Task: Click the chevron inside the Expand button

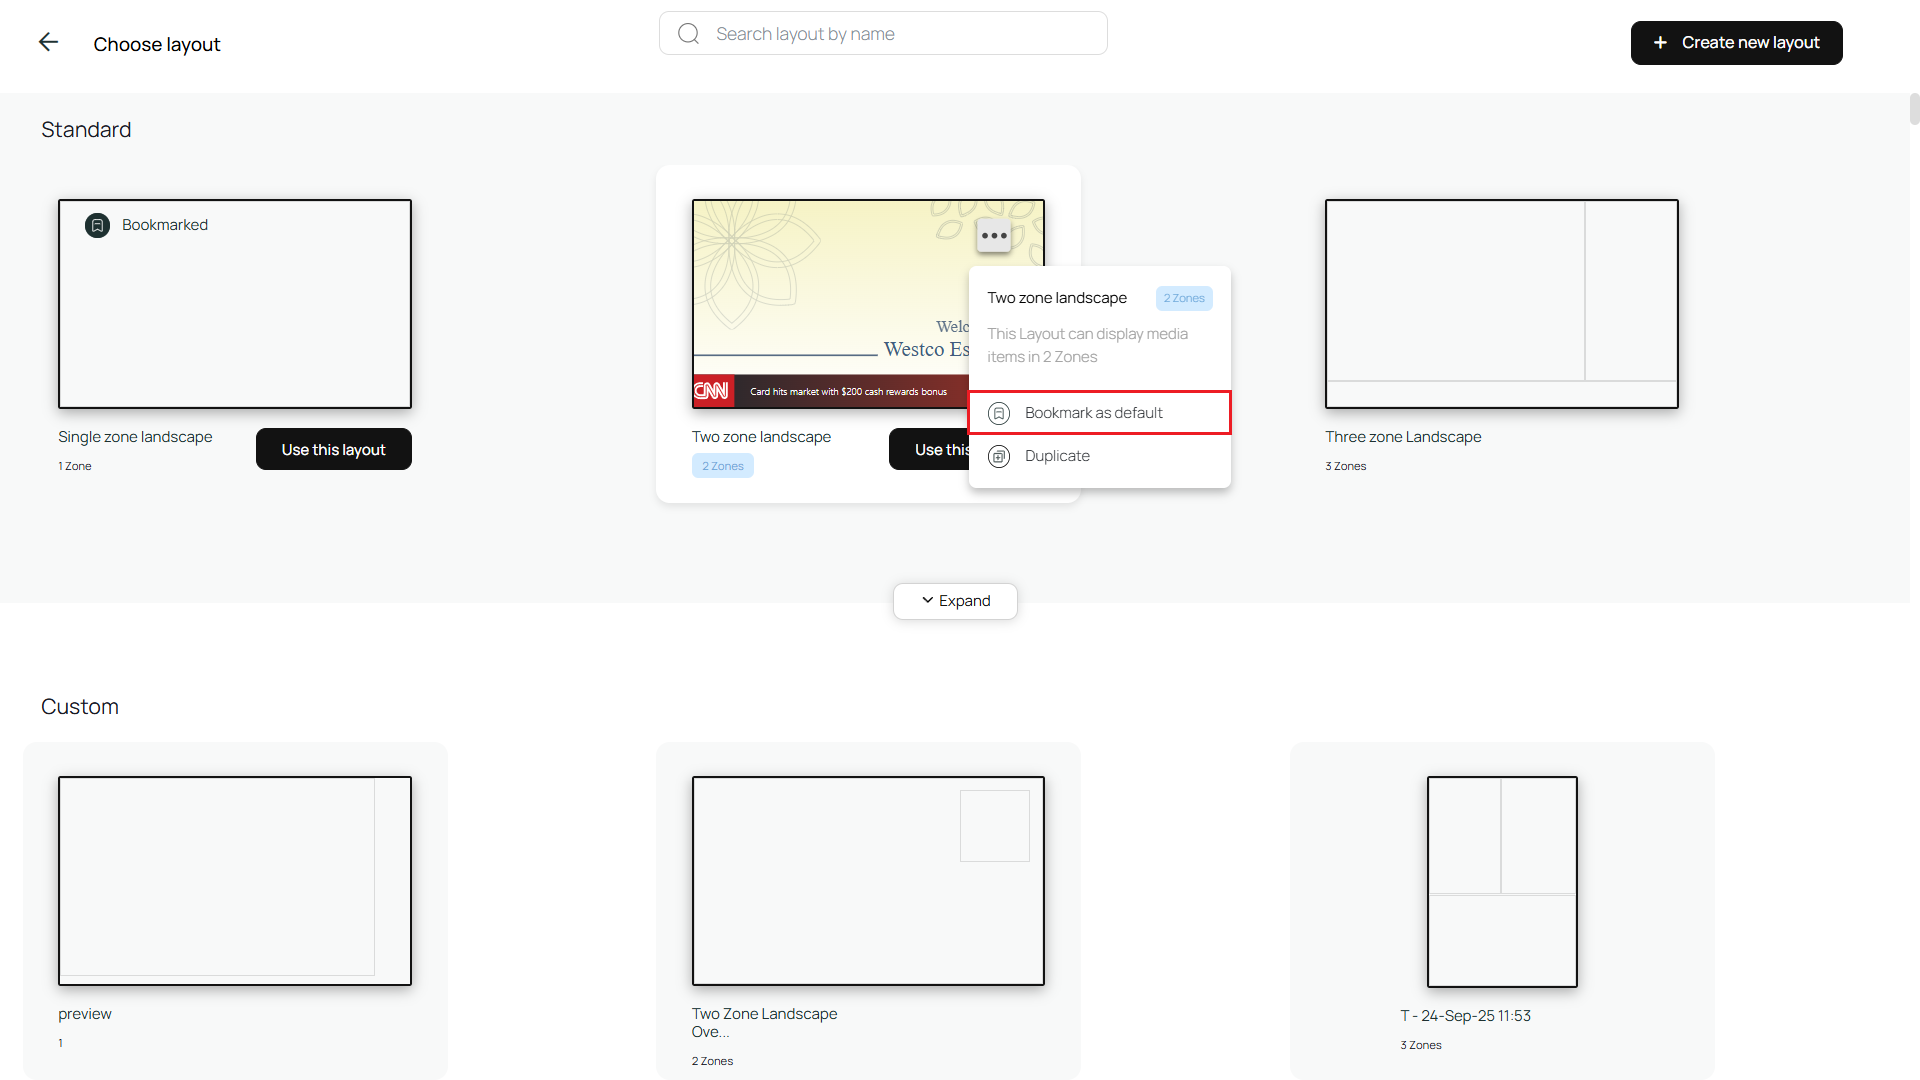Action: coord(927,601)
